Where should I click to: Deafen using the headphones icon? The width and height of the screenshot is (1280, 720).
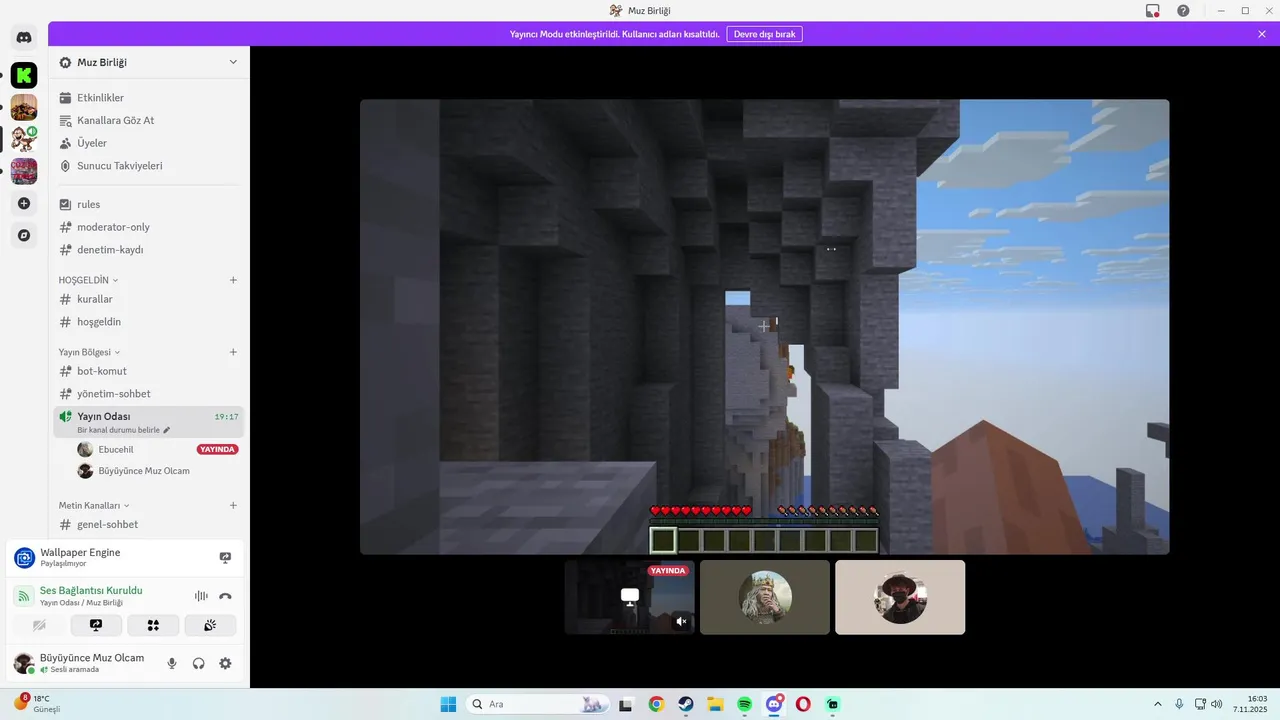[x=199, y=663]
